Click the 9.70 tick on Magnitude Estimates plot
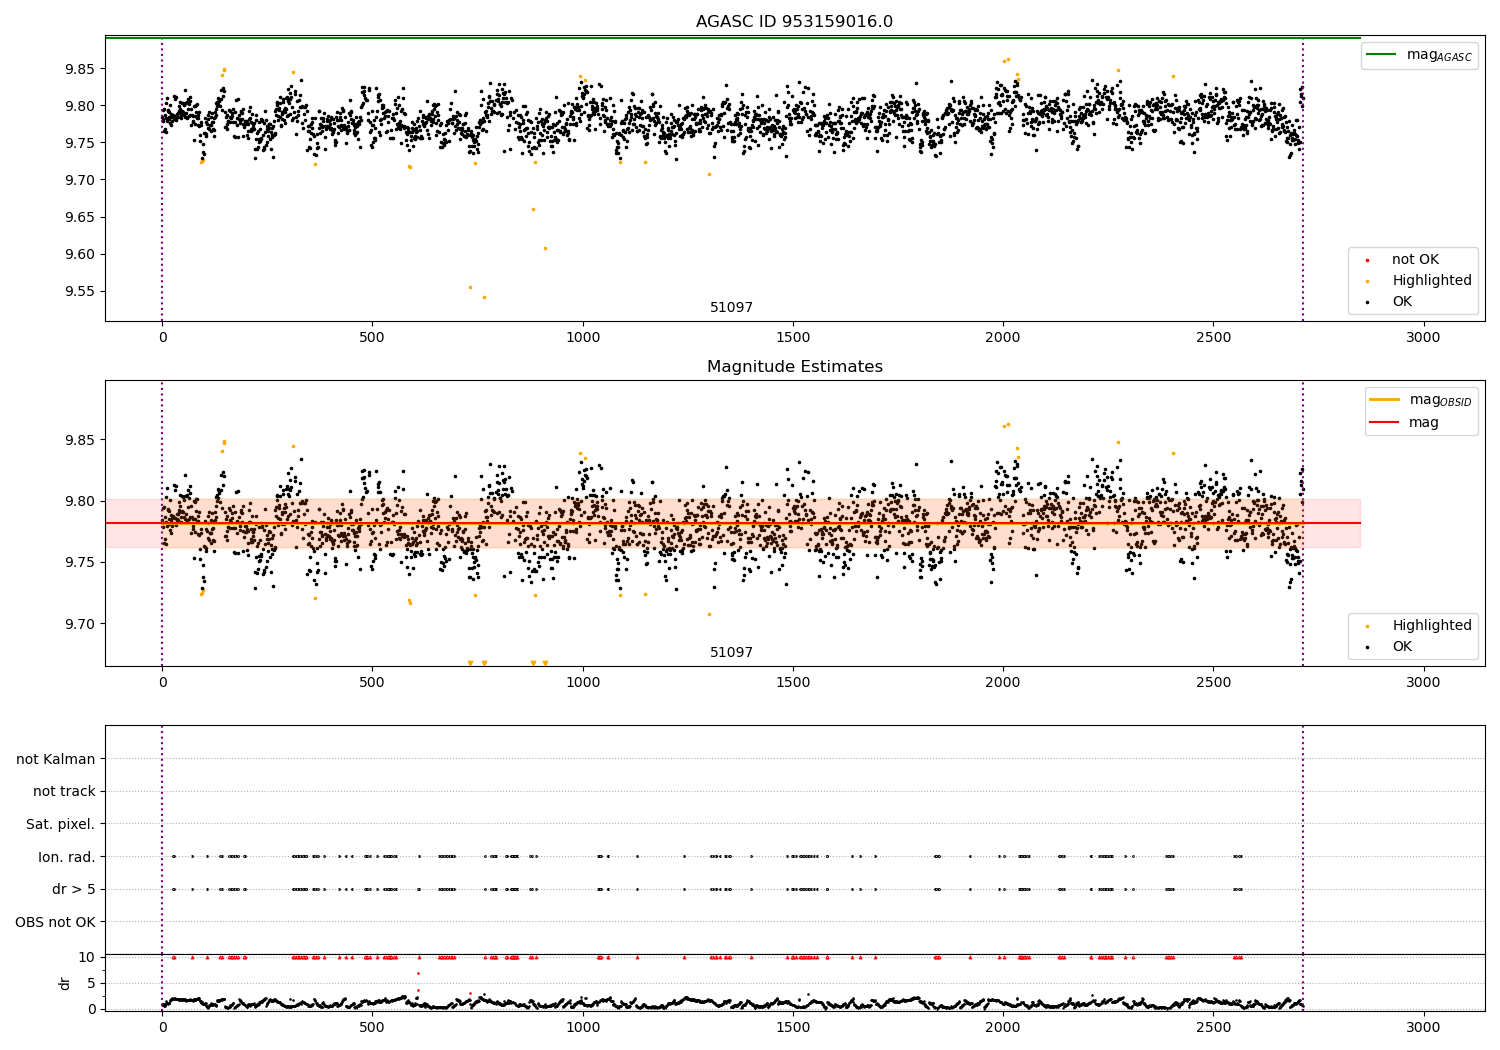 point(79,623)
